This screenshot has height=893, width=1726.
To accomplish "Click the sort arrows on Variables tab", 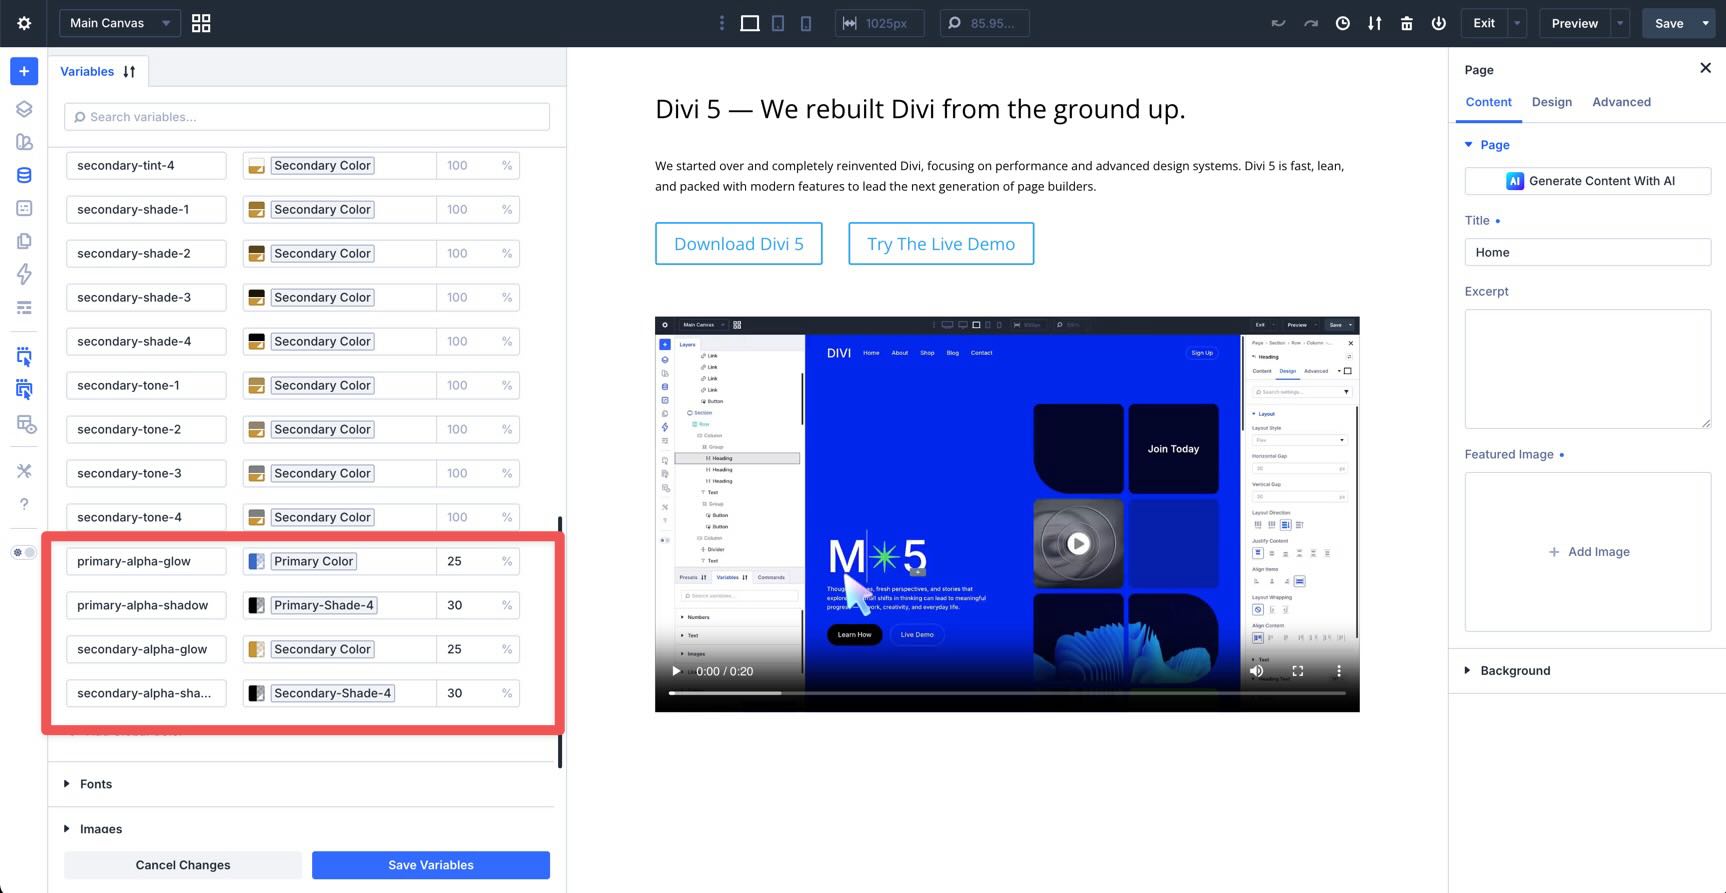I will (129, 72).
